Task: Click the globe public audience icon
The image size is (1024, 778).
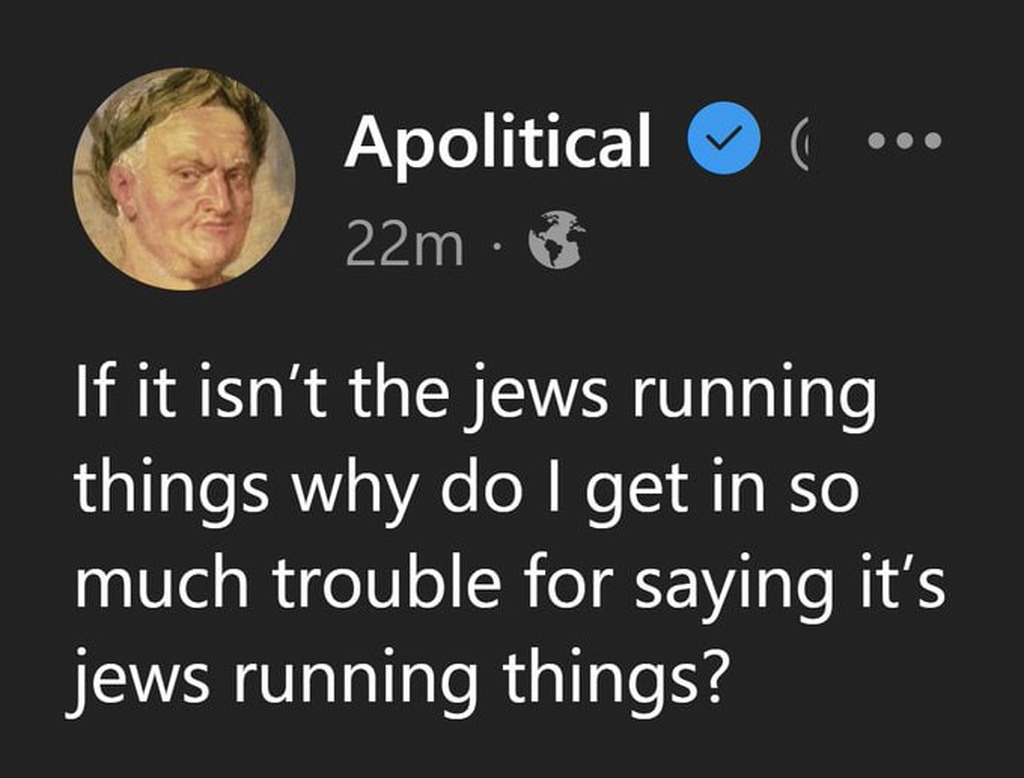Action: [555, 239]
